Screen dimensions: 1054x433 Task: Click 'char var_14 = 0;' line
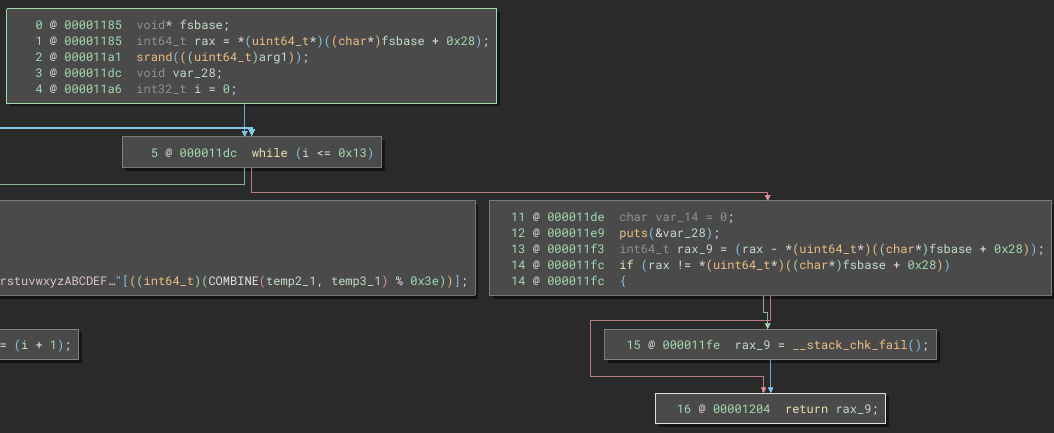pos(677,217)
